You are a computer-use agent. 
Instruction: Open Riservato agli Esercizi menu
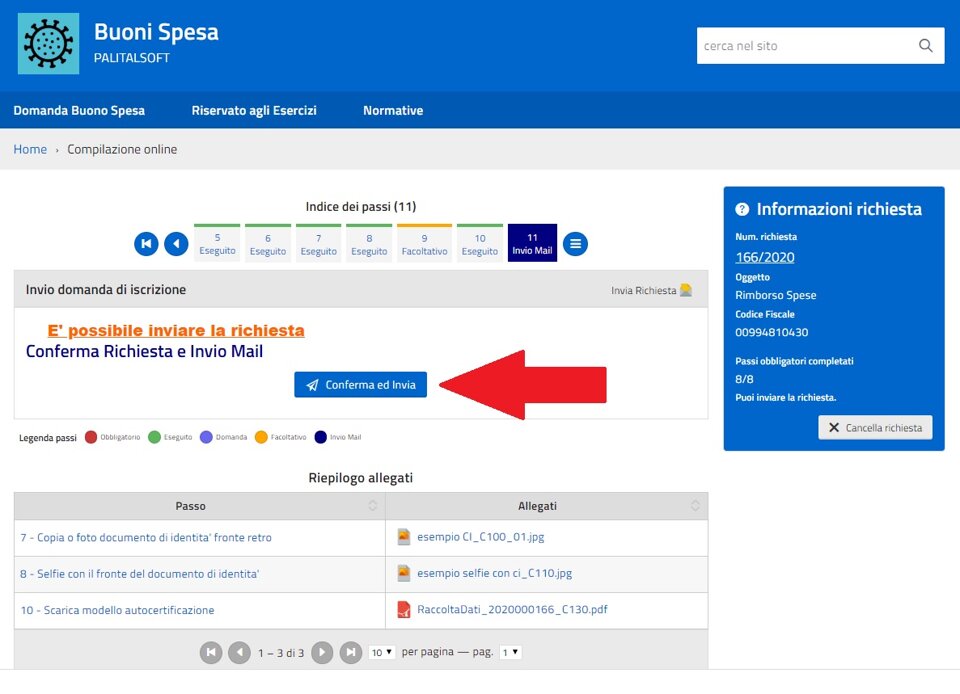[x=254, y=111]
